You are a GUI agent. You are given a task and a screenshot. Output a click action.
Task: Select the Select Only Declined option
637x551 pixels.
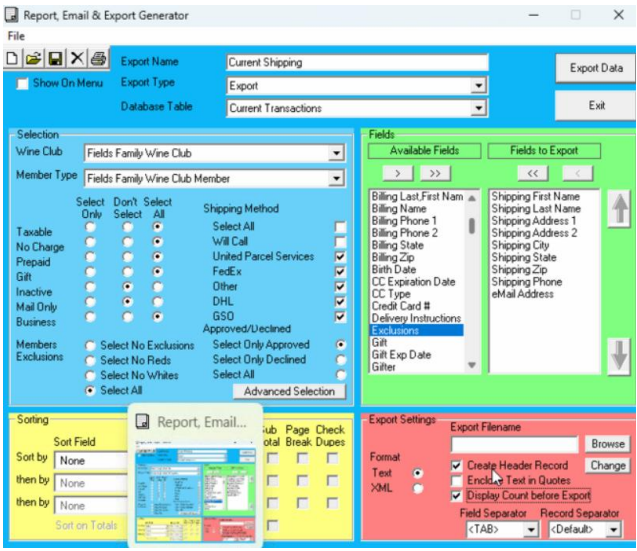click(x=340, y=360)
